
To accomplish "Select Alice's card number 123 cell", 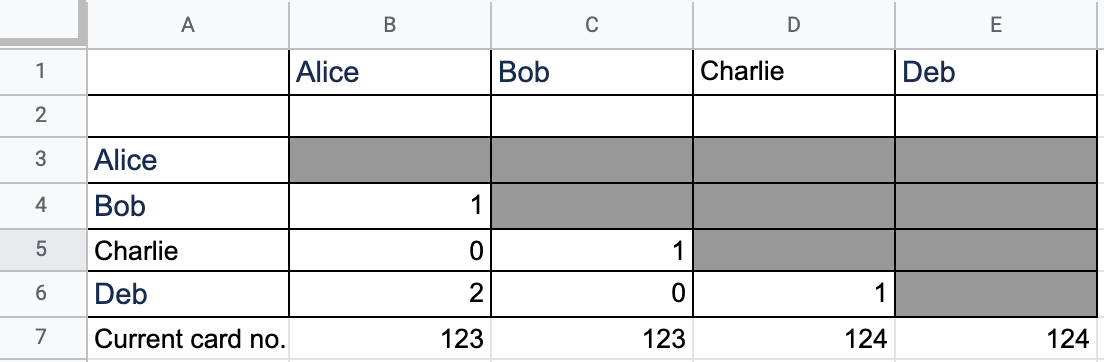I will [x=389, y=339].
